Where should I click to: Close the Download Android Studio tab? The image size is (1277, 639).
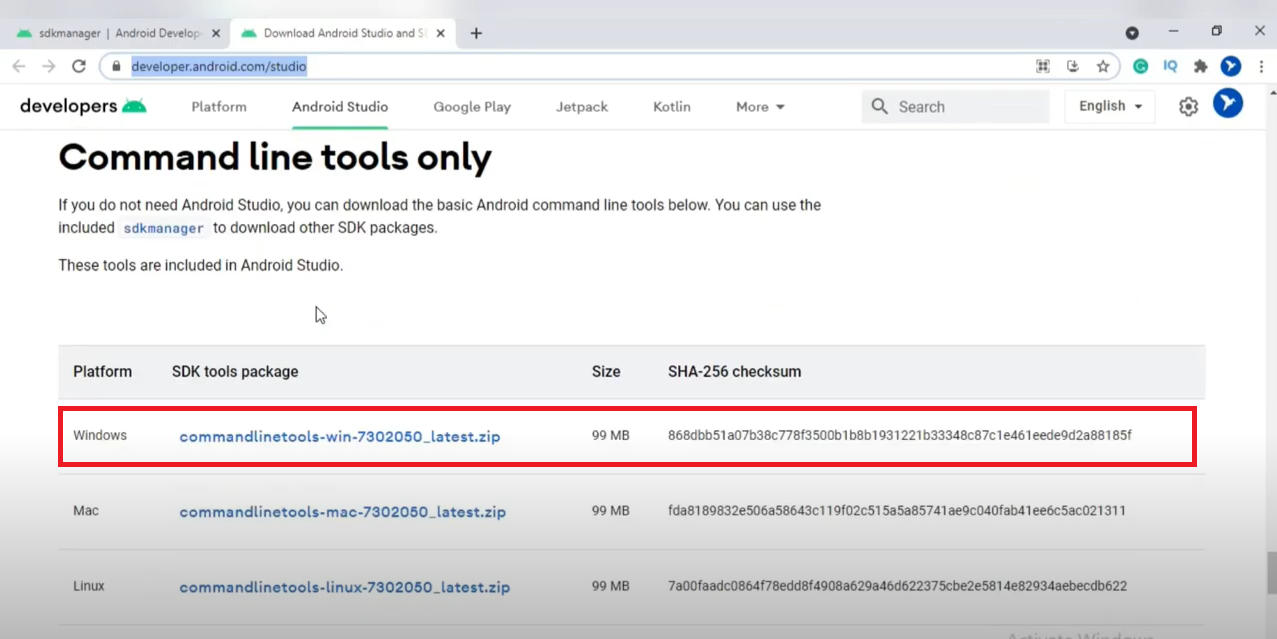[441, 33]
